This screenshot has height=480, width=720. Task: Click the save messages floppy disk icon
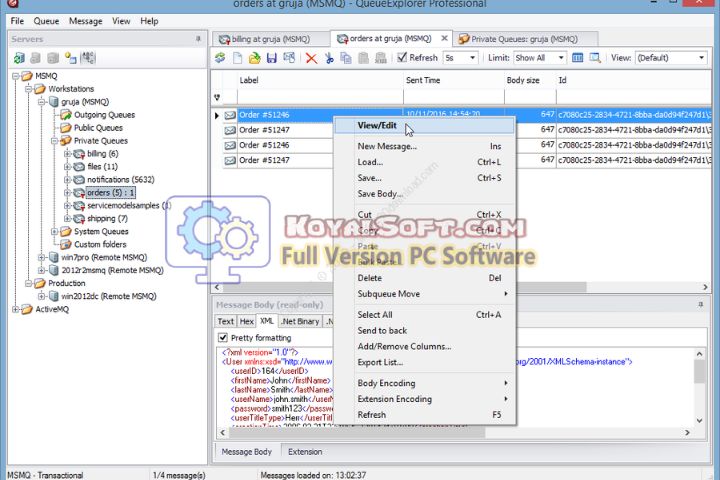pyautogui.click(x=272, y=58)
